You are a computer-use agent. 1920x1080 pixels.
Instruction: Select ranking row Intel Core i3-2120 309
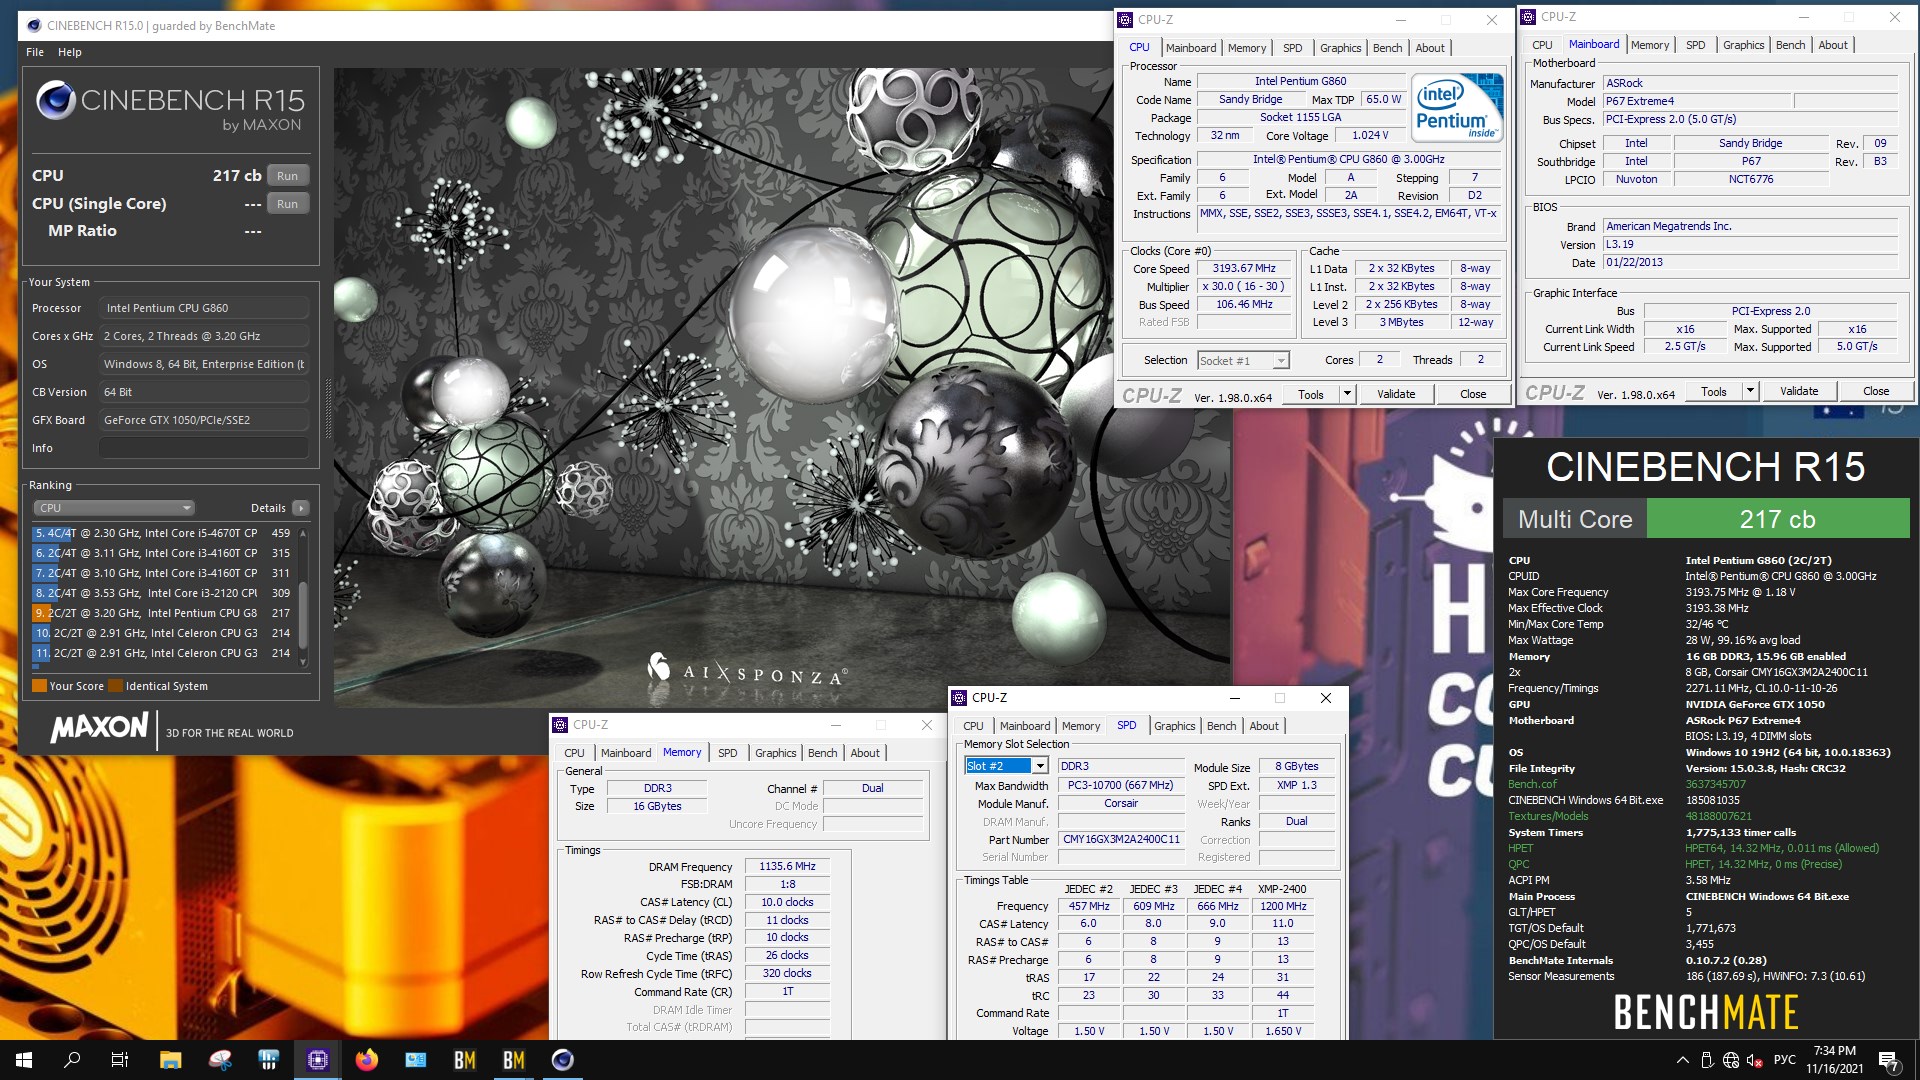pos(163,593)
